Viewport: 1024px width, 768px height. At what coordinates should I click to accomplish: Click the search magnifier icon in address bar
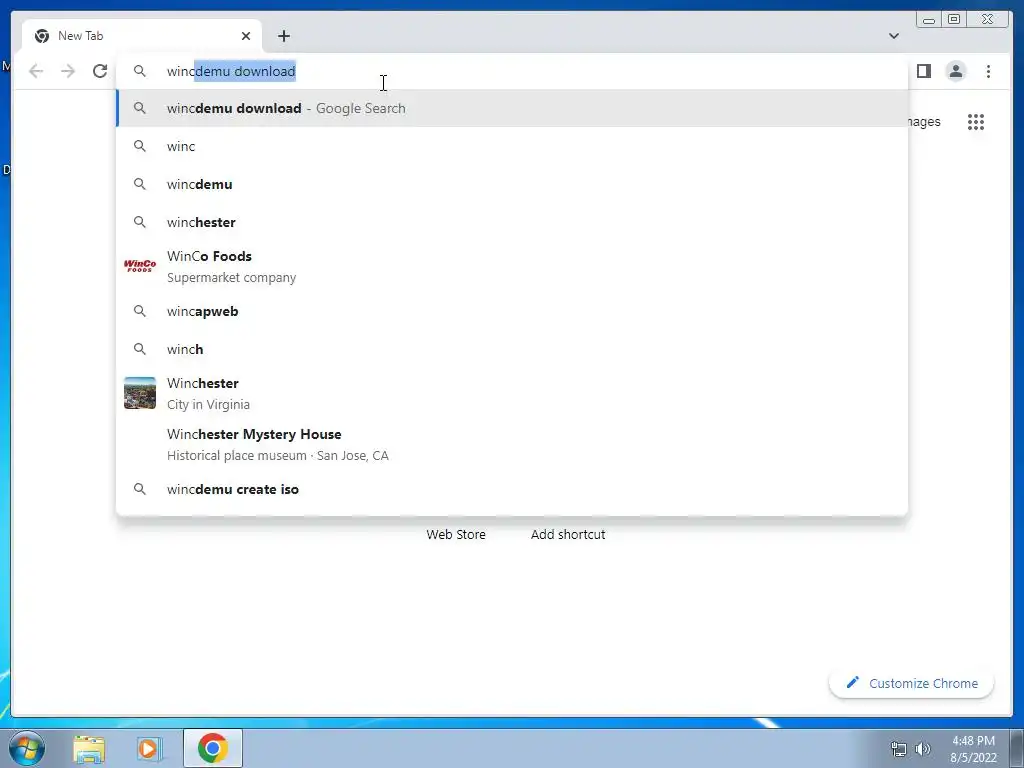pyautogui.click(x=140, y=71)
